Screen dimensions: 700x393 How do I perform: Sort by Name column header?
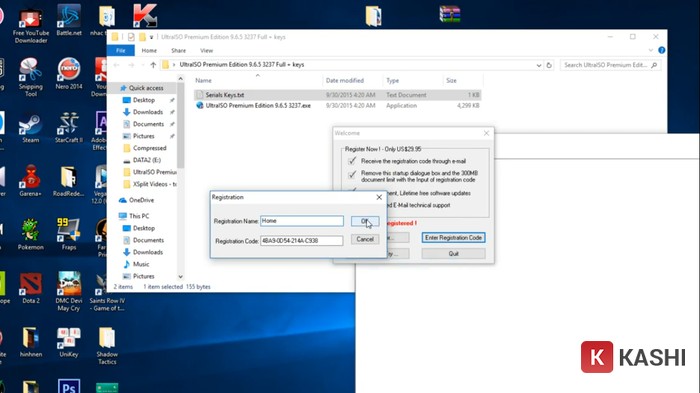click(x=203, y=80)
